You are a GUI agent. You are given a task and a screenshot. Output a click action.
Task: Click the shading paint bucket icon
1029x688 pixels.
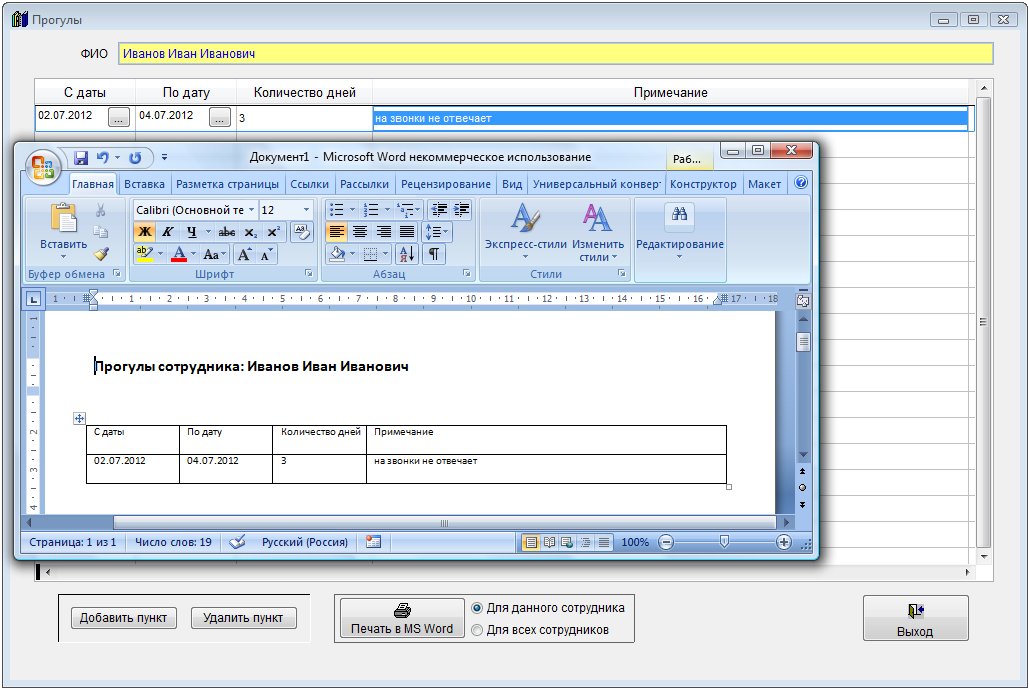point(337,254)
